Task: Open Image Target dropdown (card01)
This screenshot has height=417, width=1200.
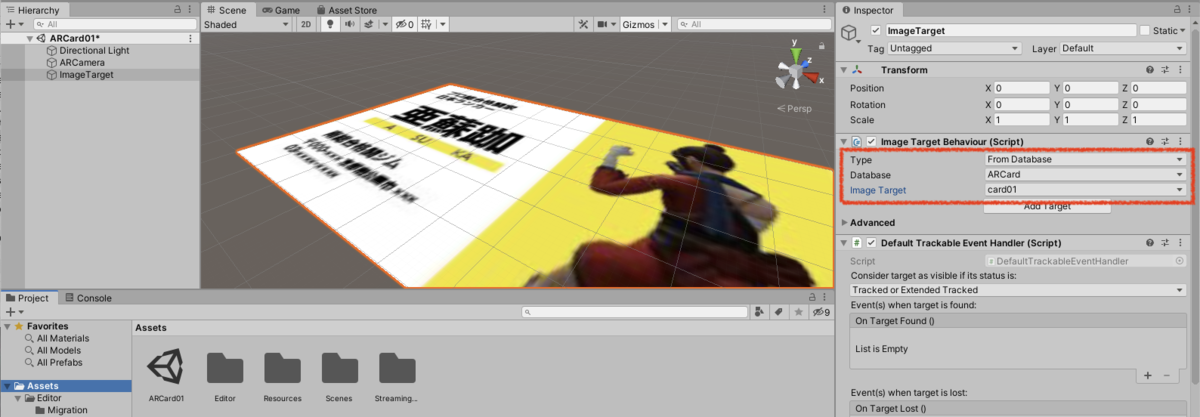Action: tap(1085, 190)
